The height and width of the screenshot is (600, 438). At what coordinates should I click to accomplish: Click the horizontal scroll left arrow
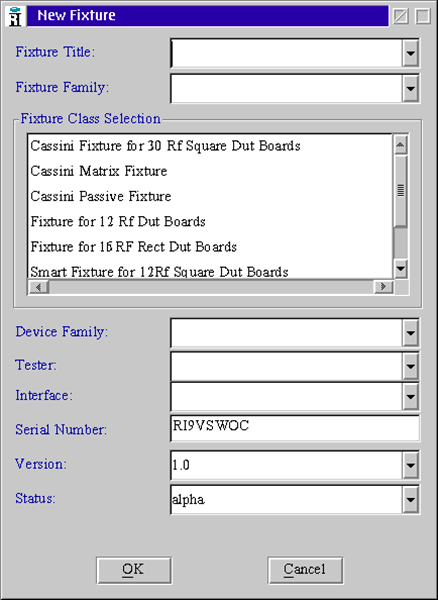click(x=39, y=287)
